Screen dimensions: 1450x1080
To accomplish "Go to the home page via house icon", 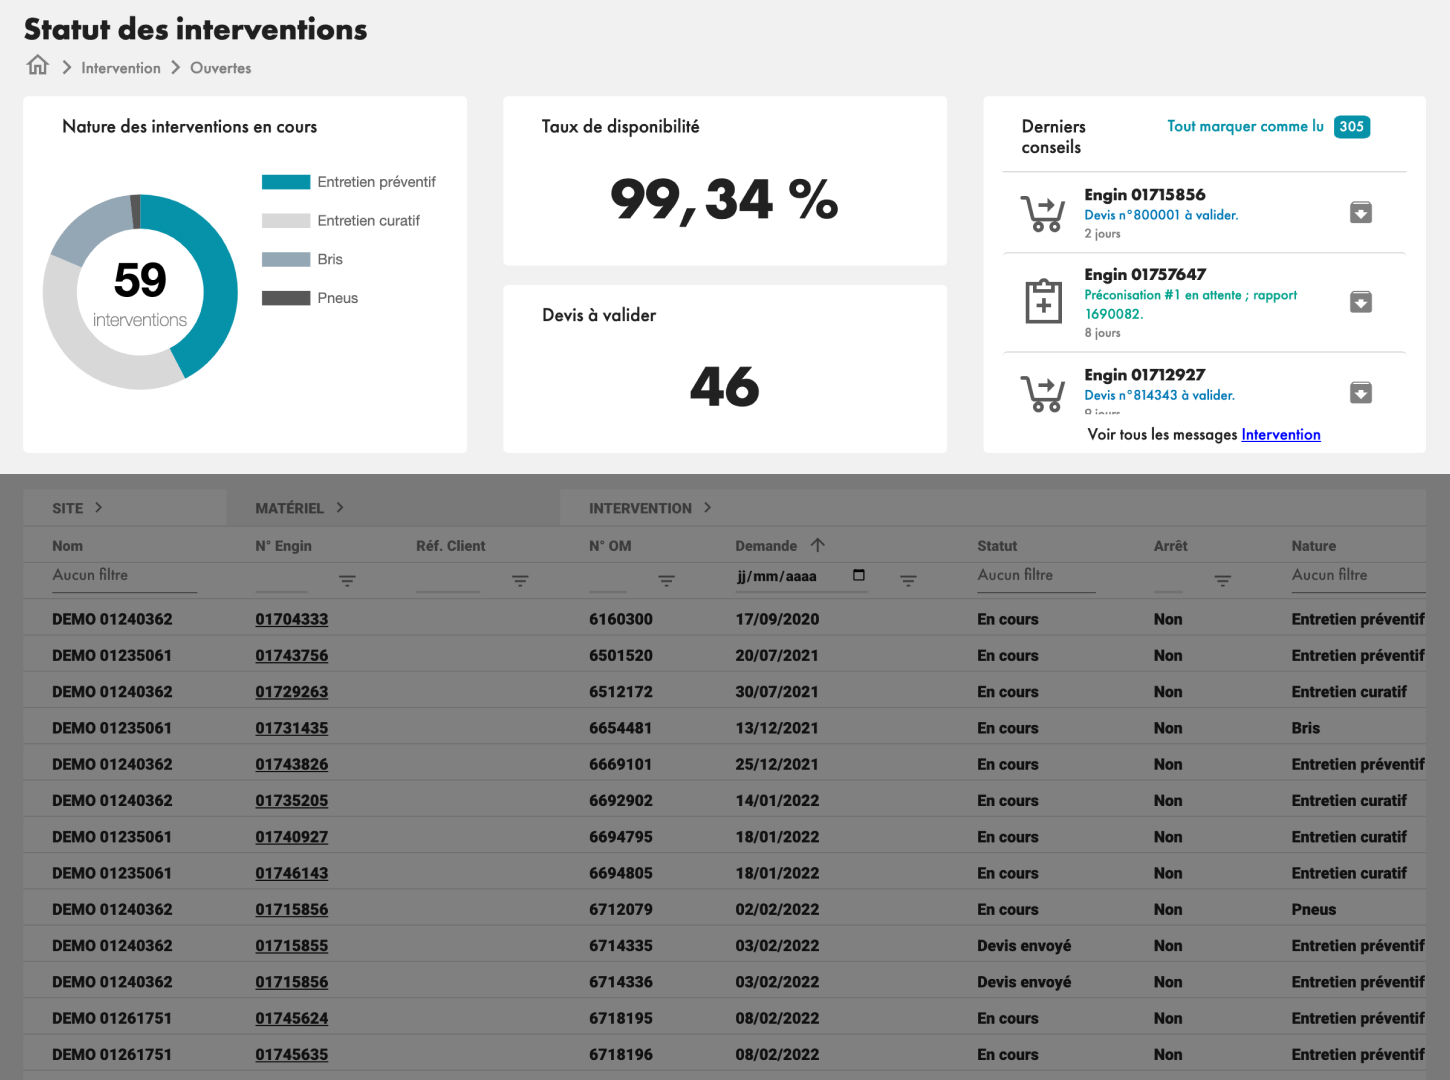I will coord(38,66).
